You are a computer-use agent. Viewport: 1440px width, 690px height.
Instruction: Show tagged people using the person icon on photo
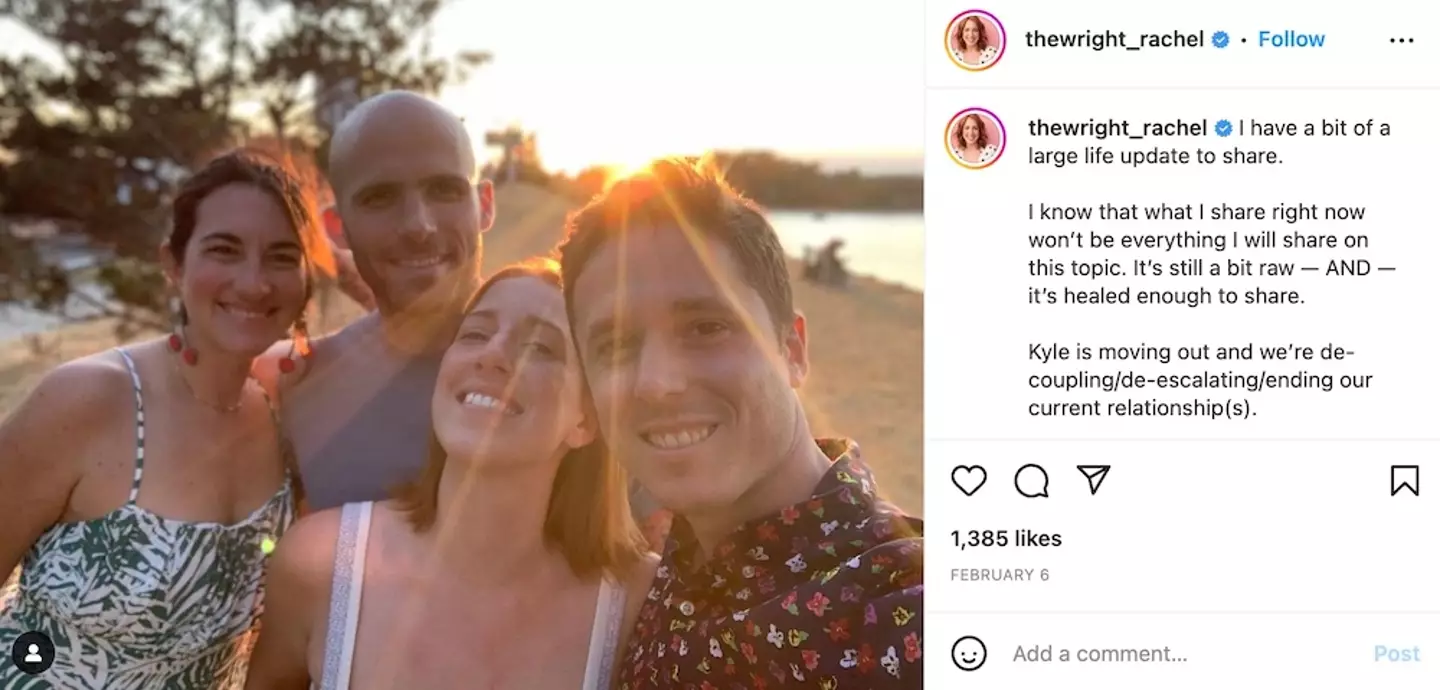[35, 653]
